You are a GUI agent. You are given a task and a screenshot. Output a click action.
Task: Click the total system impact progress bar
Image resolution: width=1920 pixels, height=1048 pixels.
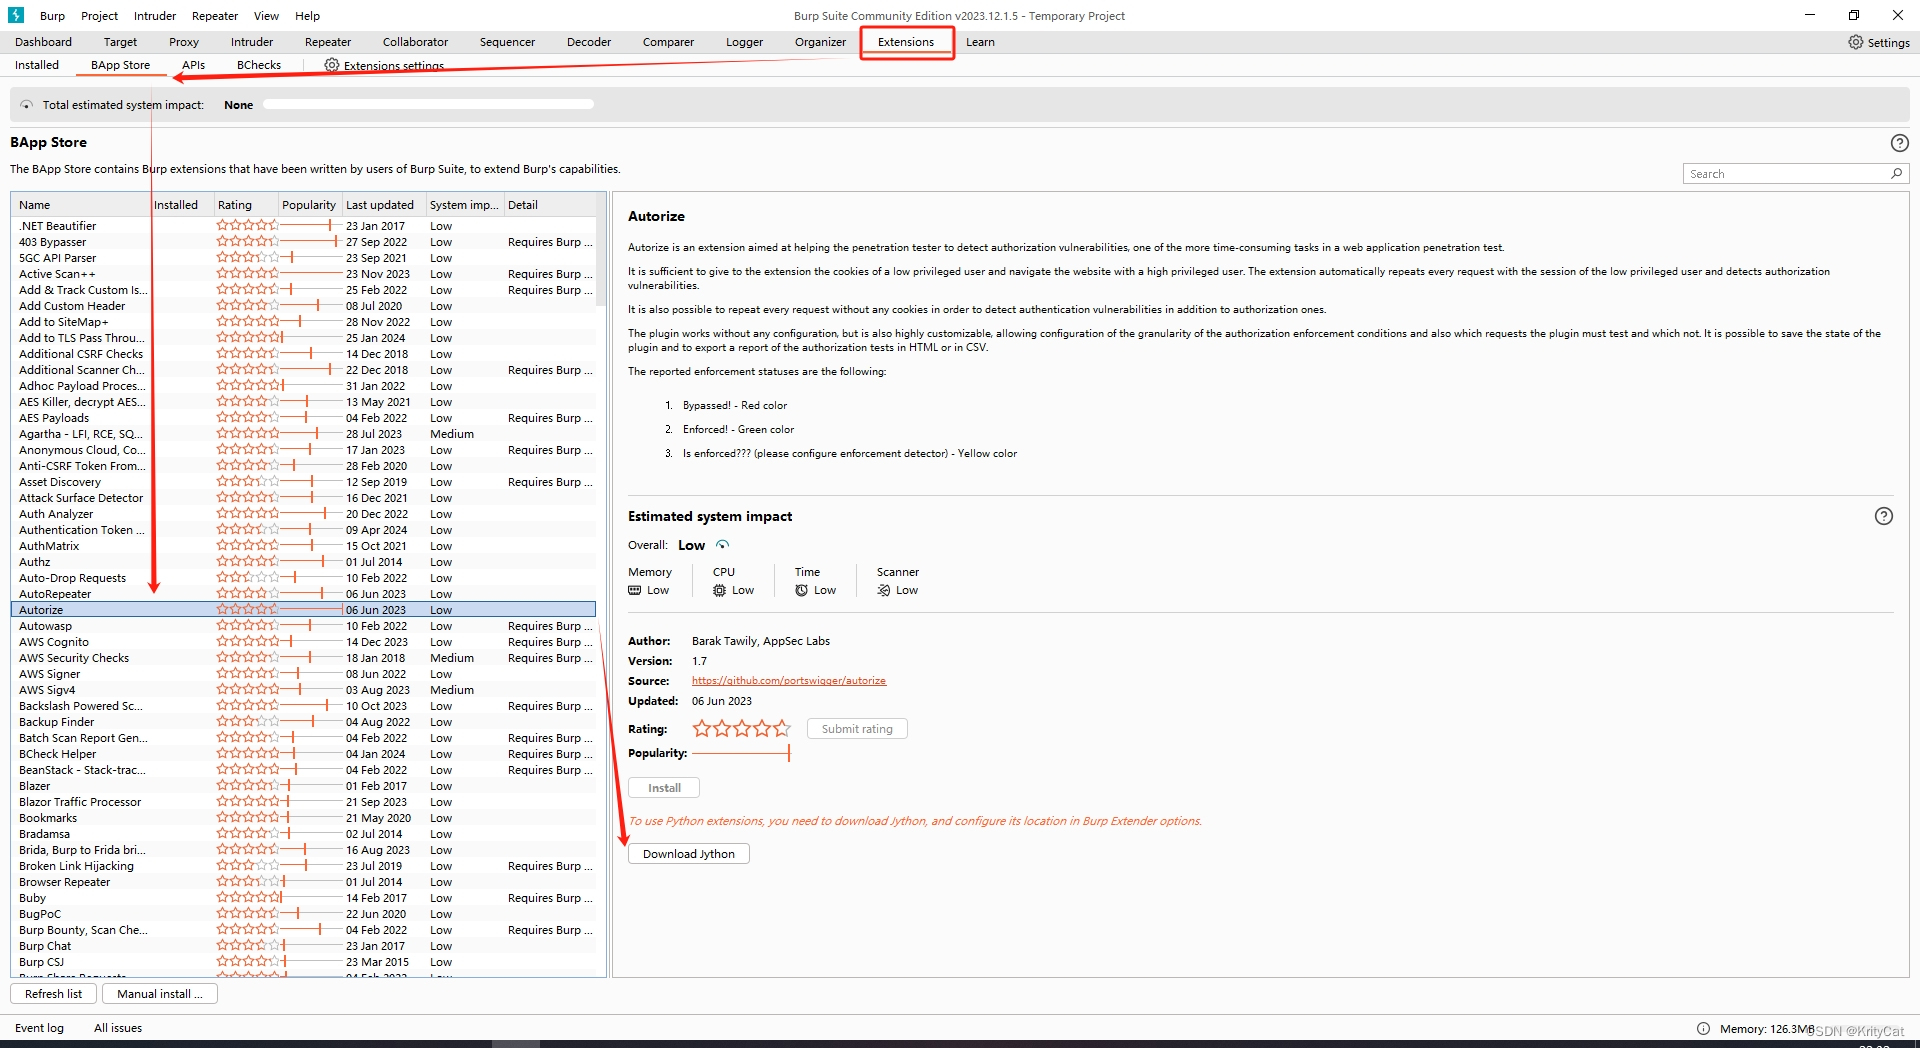coord(428,105)
